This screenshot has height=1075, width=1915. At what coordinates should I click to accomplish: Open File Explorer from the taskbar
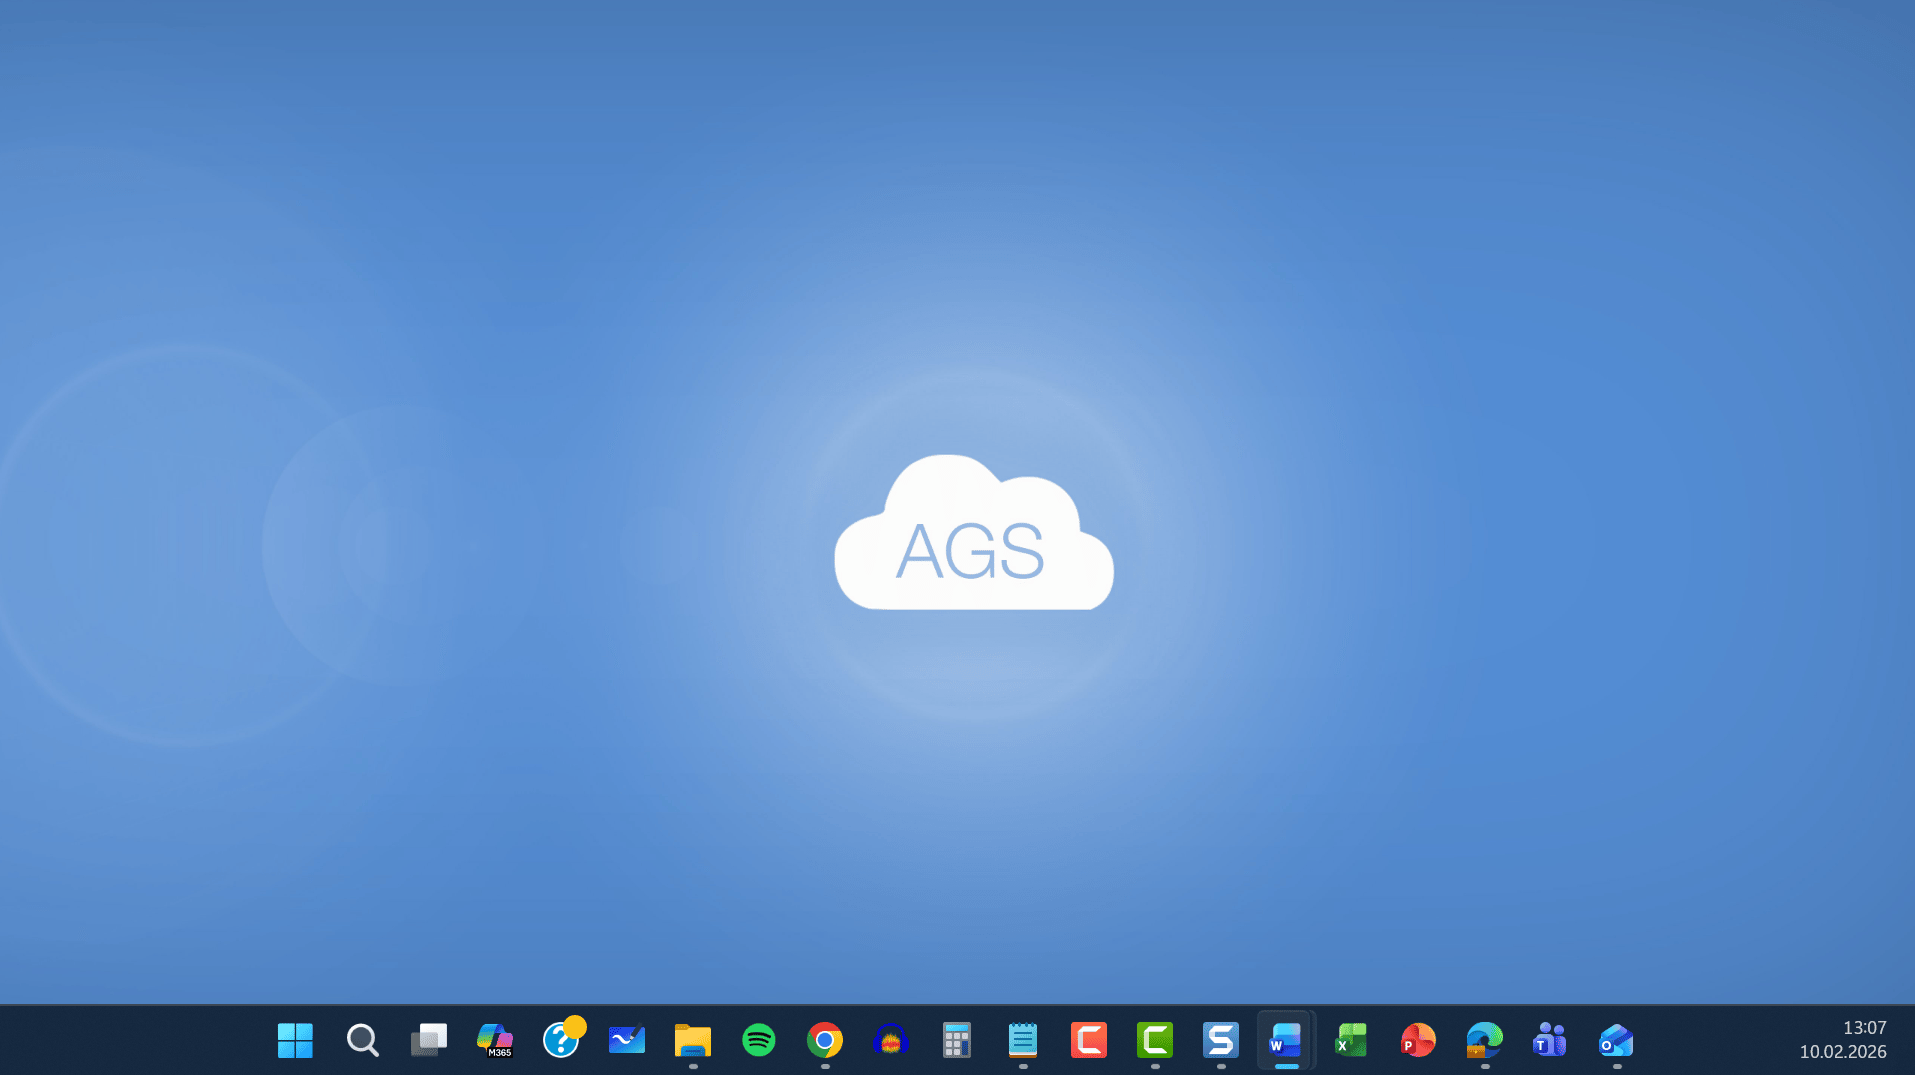tap(692, 1040)
